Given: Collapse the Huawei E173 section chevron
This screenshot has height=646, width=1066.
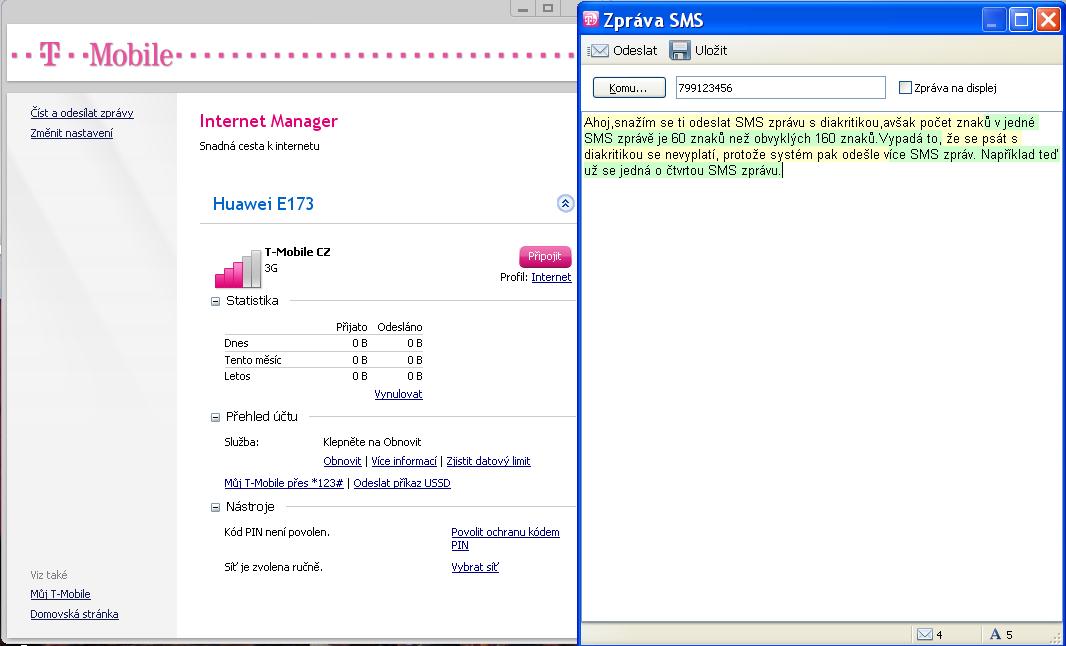Looking at the screenshot, I should (565, 203).
